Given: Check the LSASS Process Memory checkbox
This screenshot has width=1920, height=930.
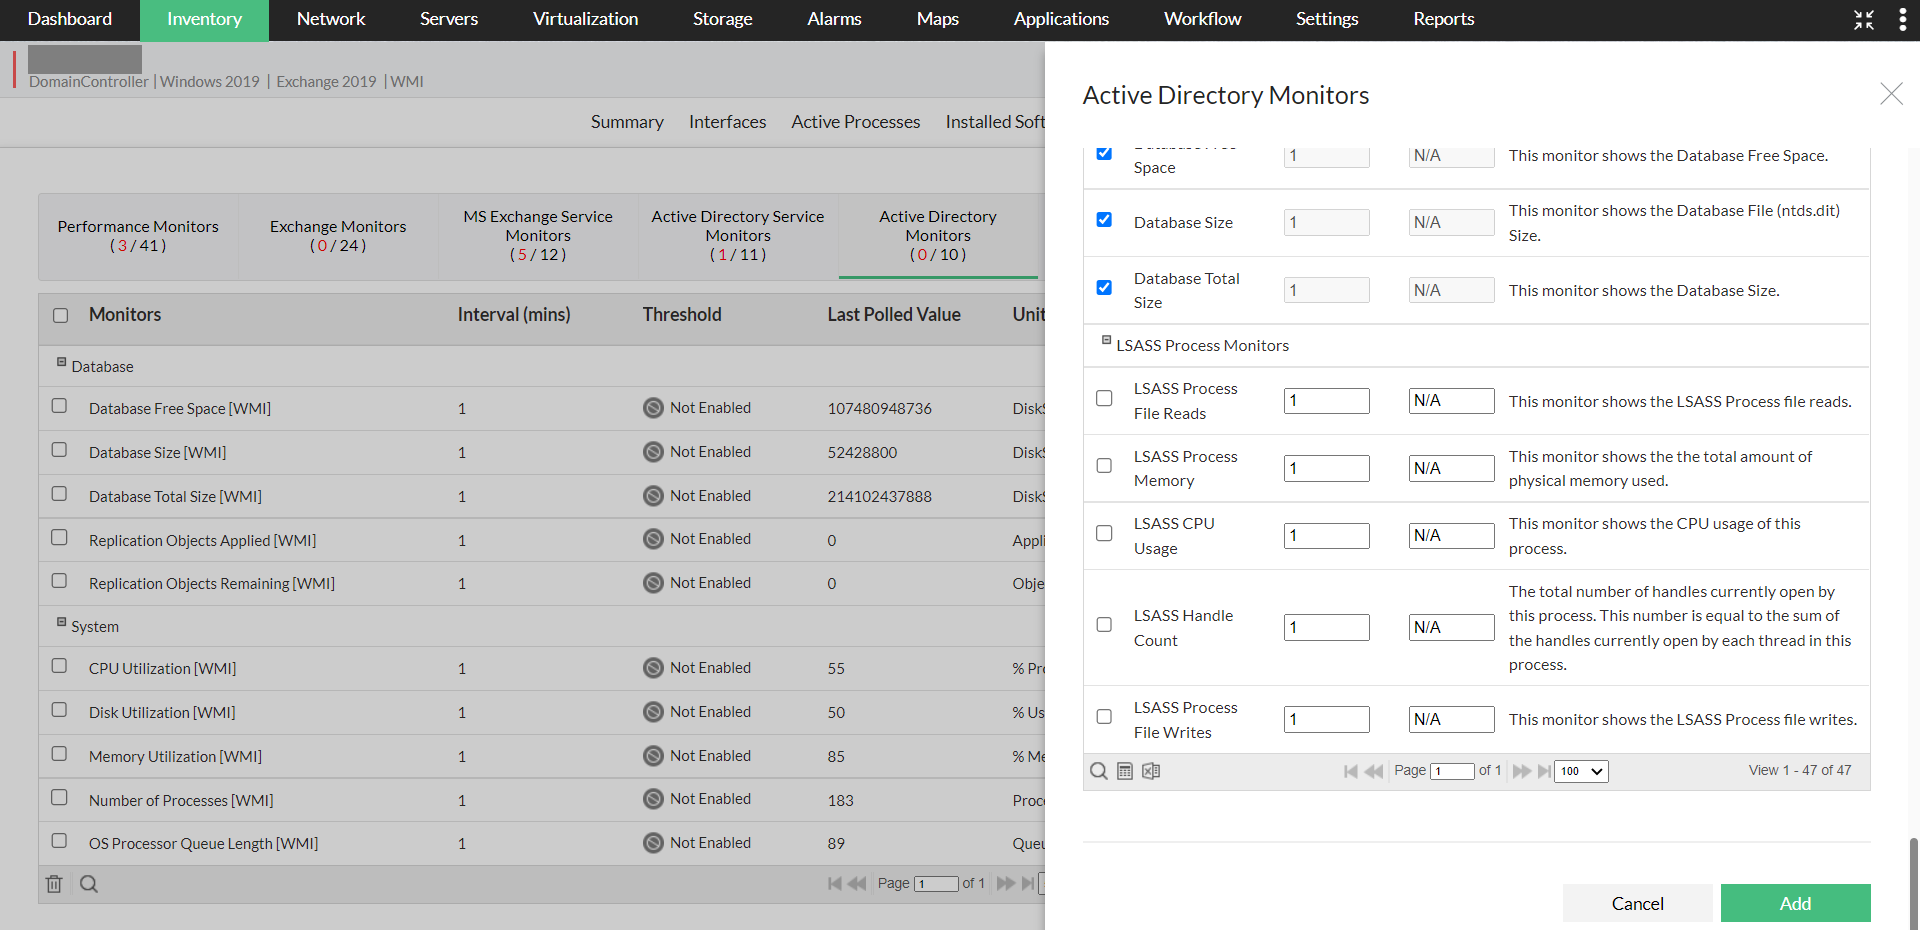Looking at the screenshot, I should [1104, 466].
